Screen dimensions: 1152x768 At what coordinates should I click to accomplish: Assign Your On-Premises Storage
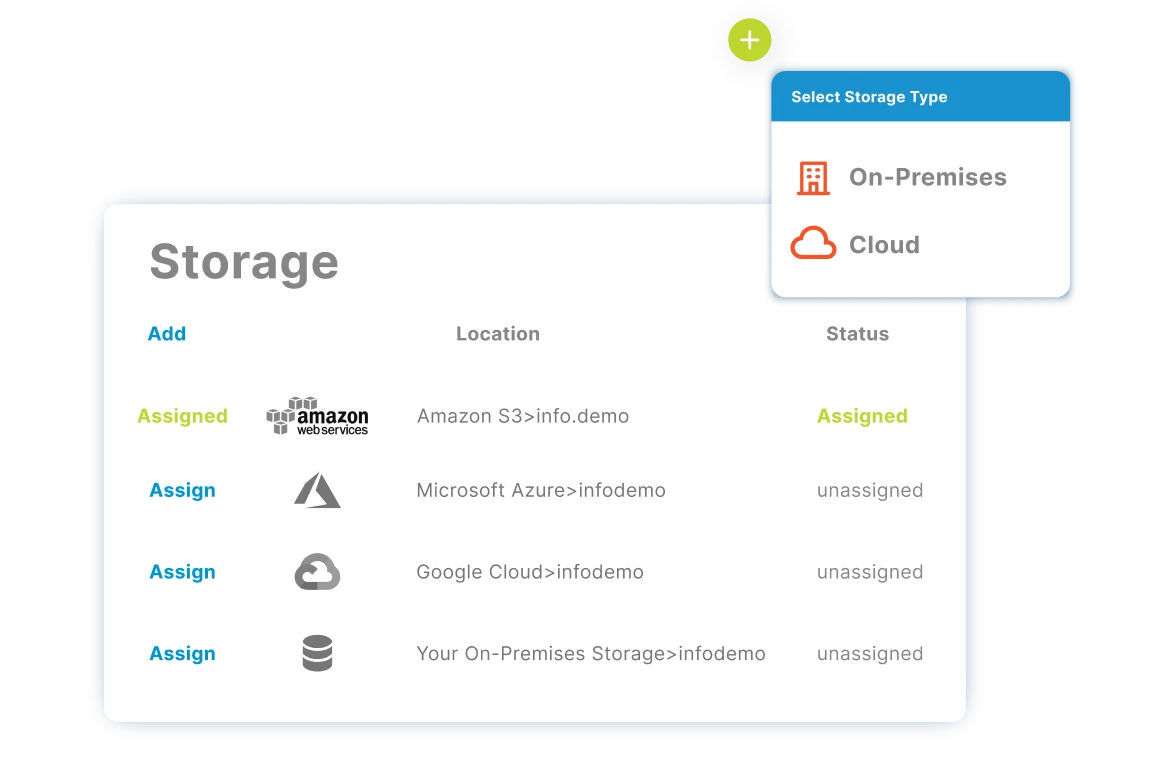[182, 654]
